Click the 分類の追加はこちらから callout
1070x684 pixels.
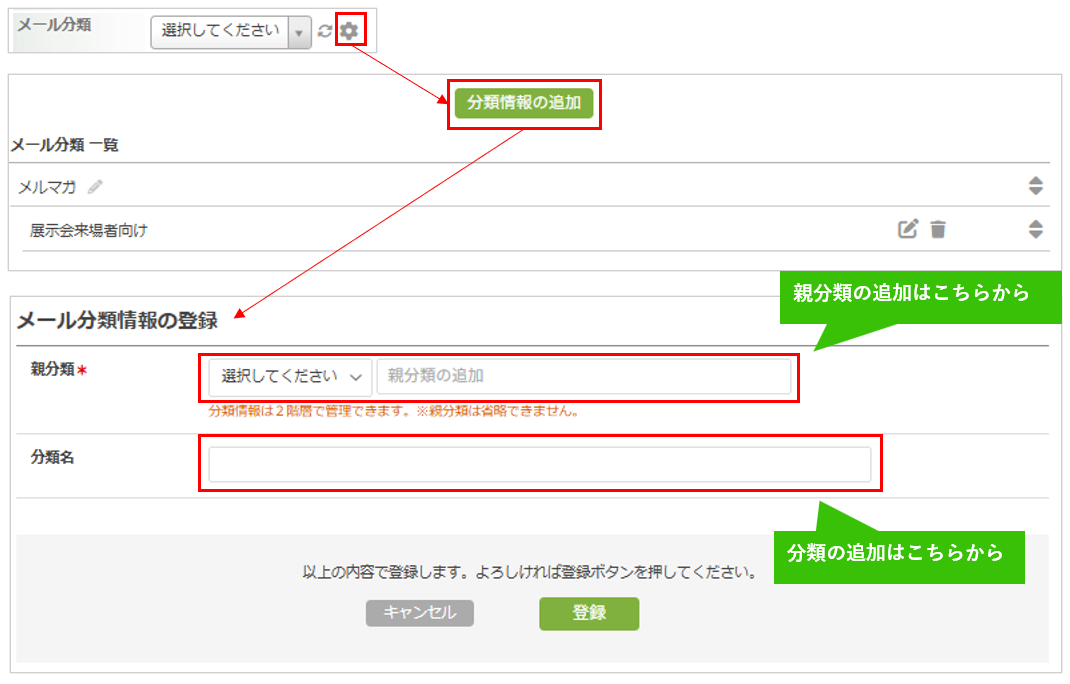899,554
